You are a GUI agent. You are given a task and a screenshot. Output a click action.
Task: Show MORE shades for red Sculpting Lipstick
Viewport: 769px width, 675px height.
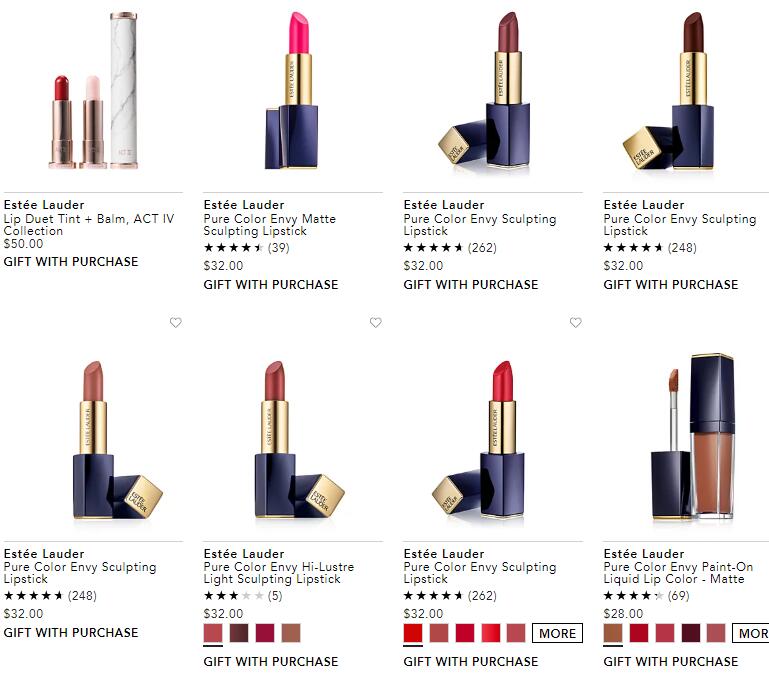coord(558,633)
